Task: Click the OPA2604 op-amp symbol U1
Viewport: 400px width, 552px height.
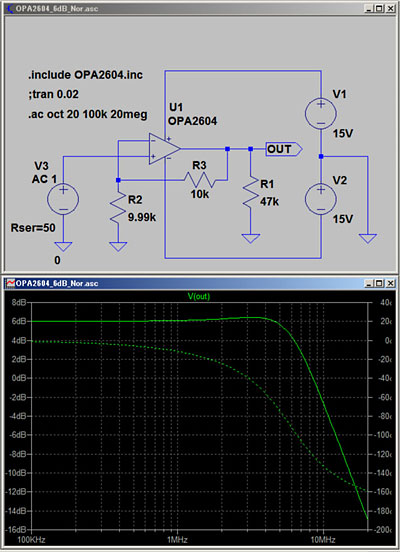Action: 164,149
